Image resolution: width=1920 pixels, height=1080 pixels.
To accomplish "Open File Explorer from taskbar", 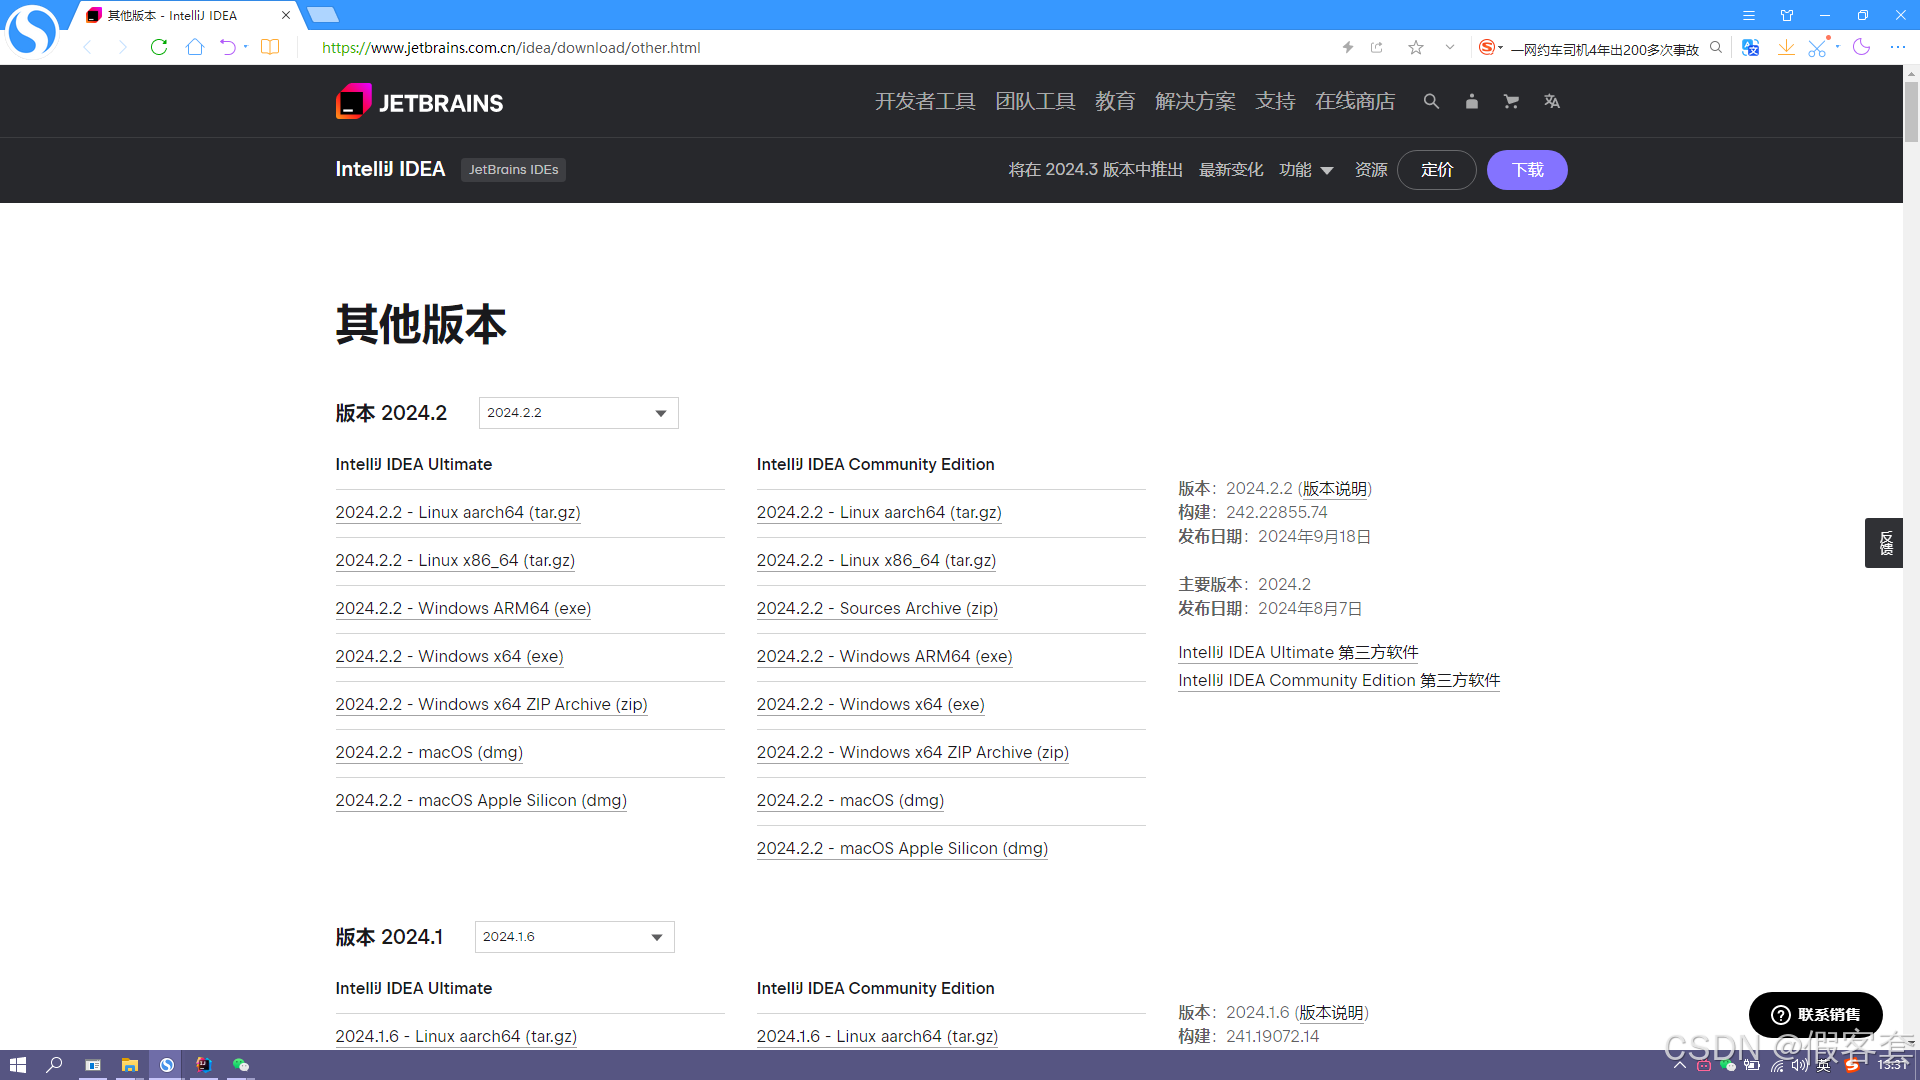I will pos(129,1065).
